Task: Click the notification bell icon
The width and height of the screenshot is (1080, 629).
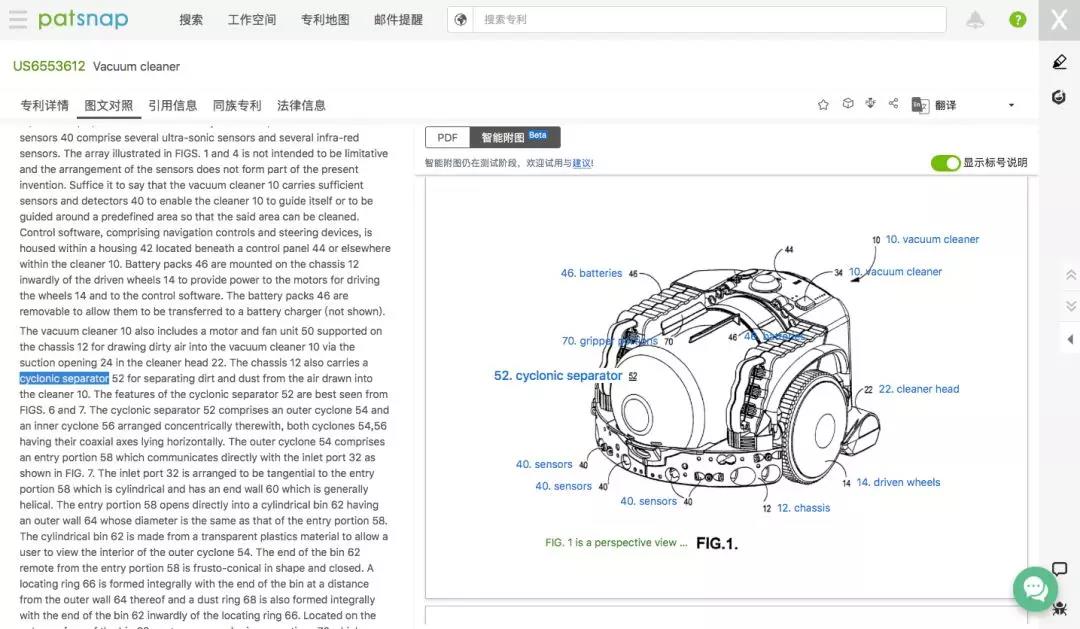Action: [975, 20]
